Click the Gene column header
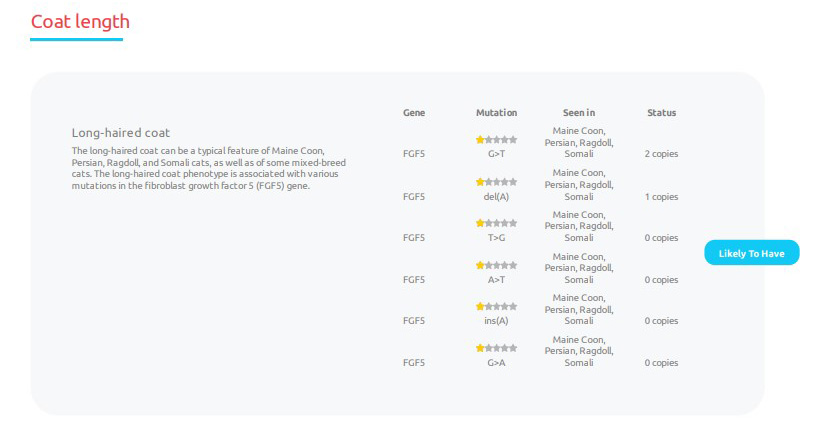Image resolution: width=820 pixels, height=430 pixels. [x=414, y=112]
